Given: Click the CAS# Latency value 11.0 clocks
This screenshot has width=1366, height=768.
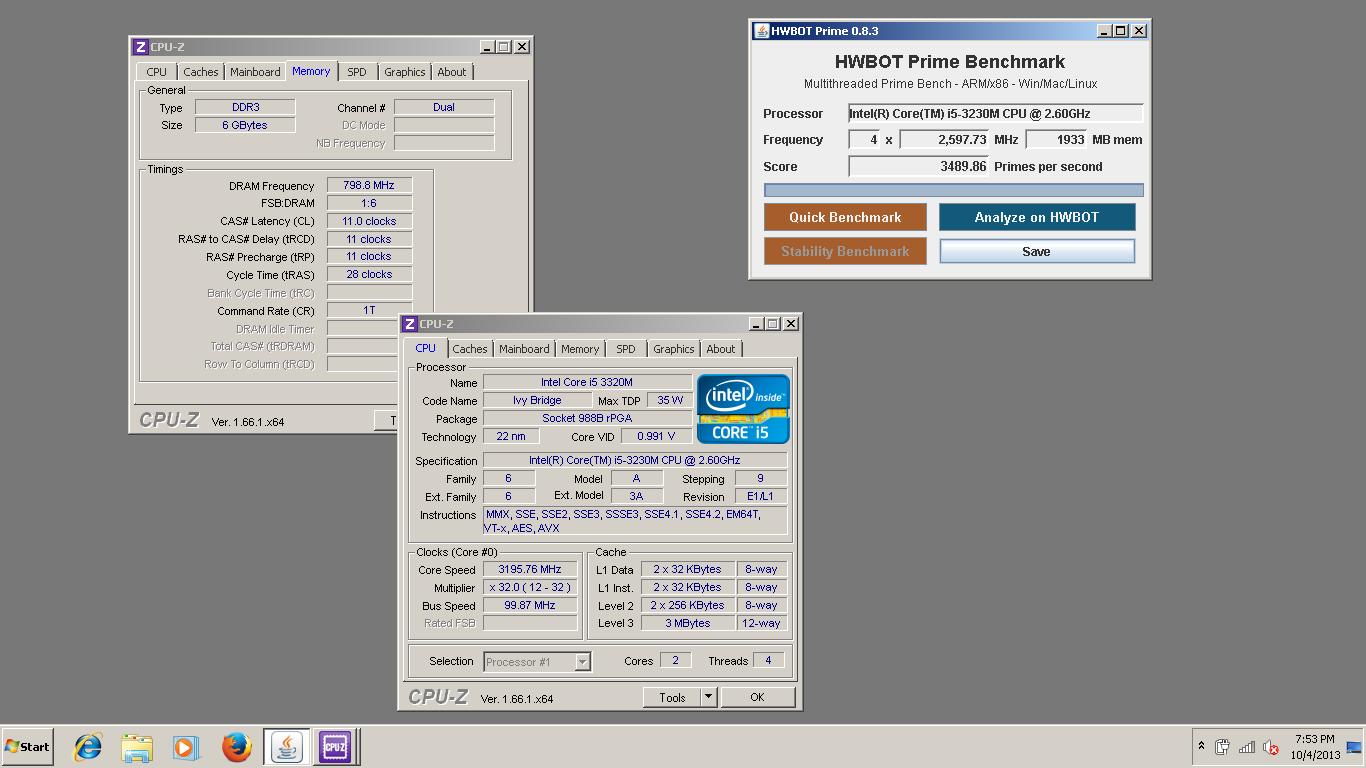Looking at the screenshot, I should pyautogui.click(x=369, y=221).
